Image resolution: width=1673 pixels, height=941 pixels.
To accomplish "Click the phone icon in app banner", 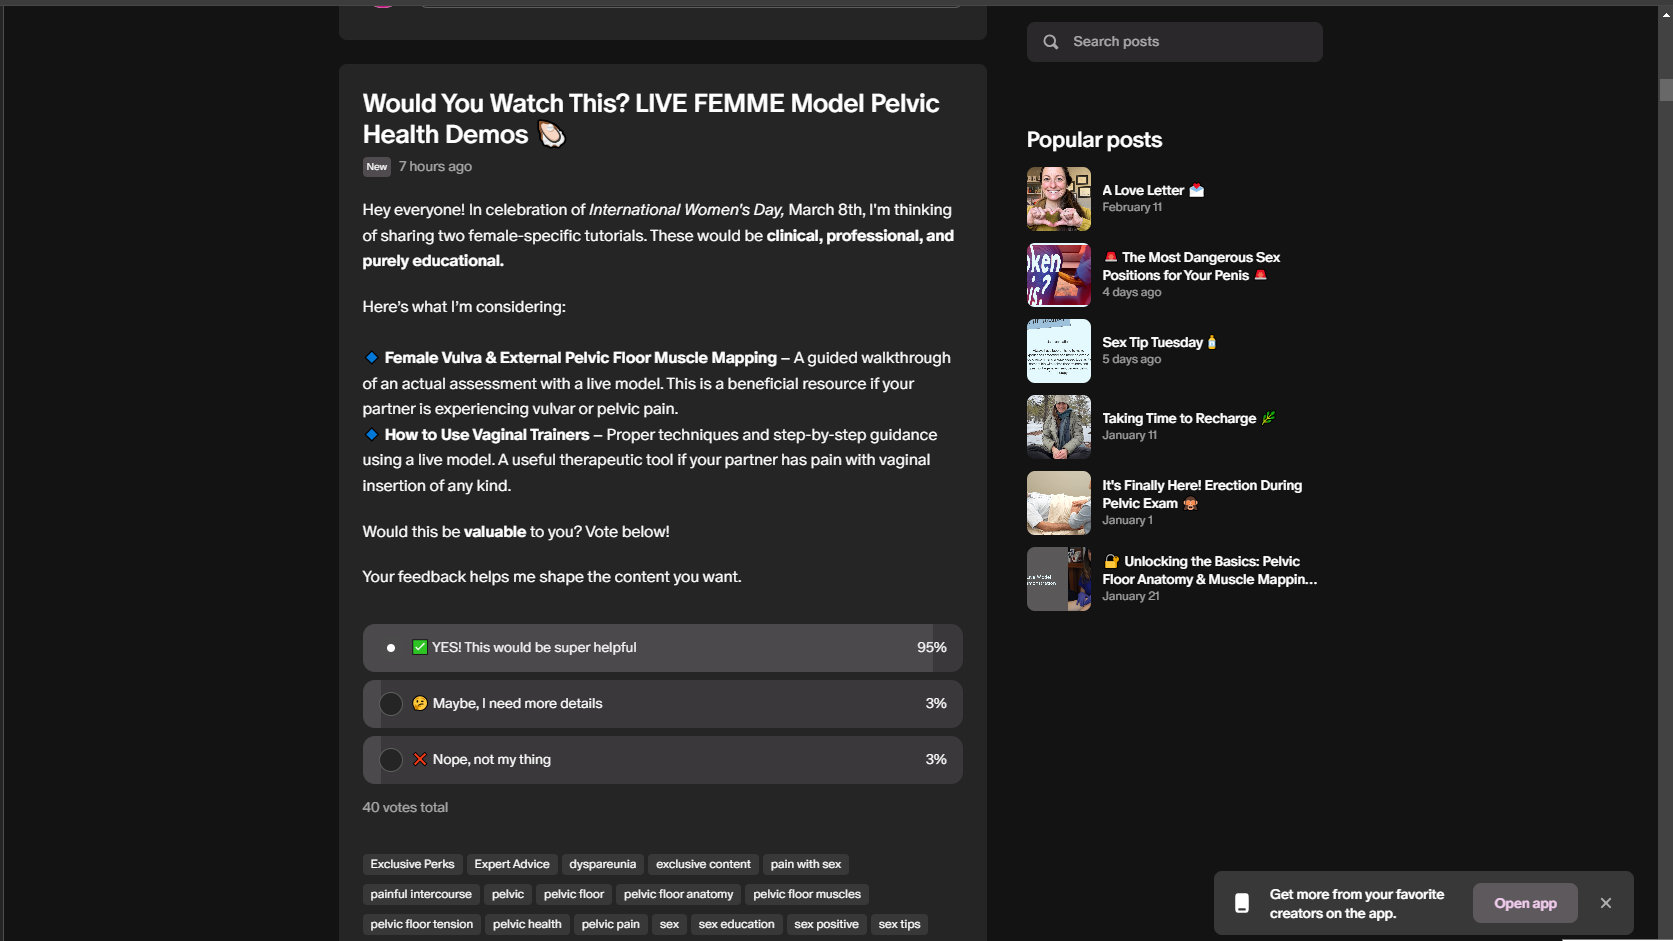I will tap(1241, 903).
